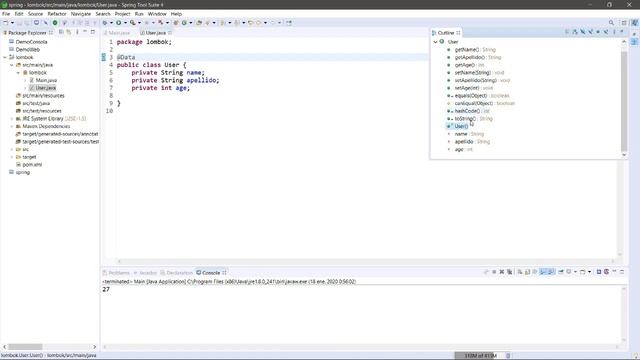Viewport: 640px width, 360px height.
Task: Switch to the Main.java editor tab
Action: tap(117, 33)
